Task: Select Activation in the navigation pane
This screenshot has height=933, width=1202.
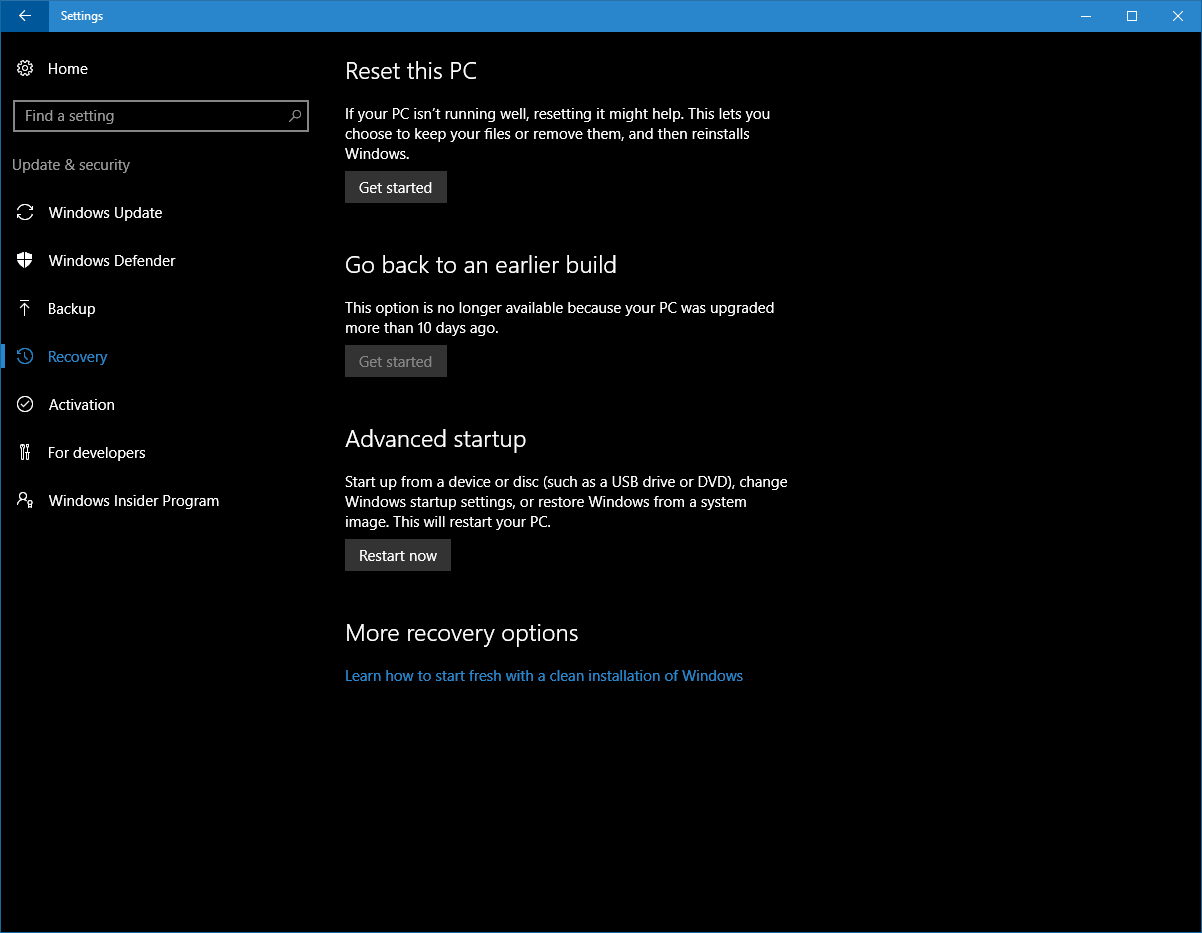Action: pos(80,404)
